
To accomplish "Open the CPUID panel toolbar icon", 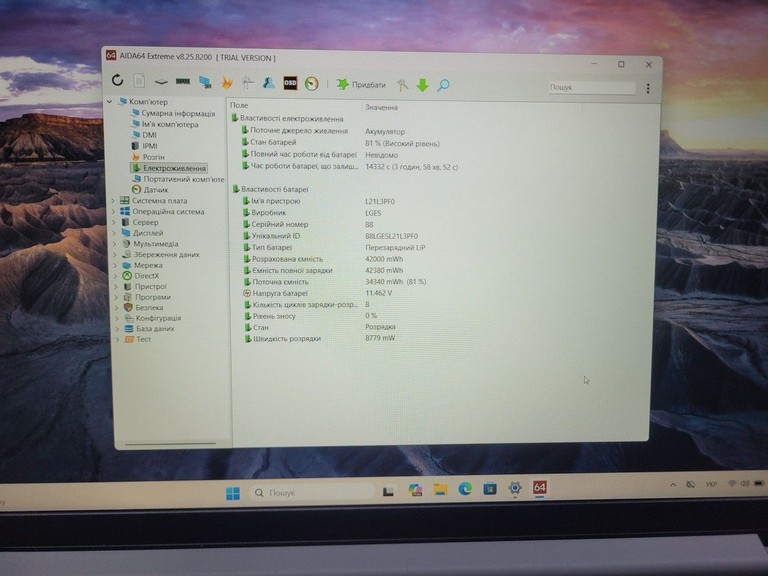I will pyautogui.click(x=248, y=83).
